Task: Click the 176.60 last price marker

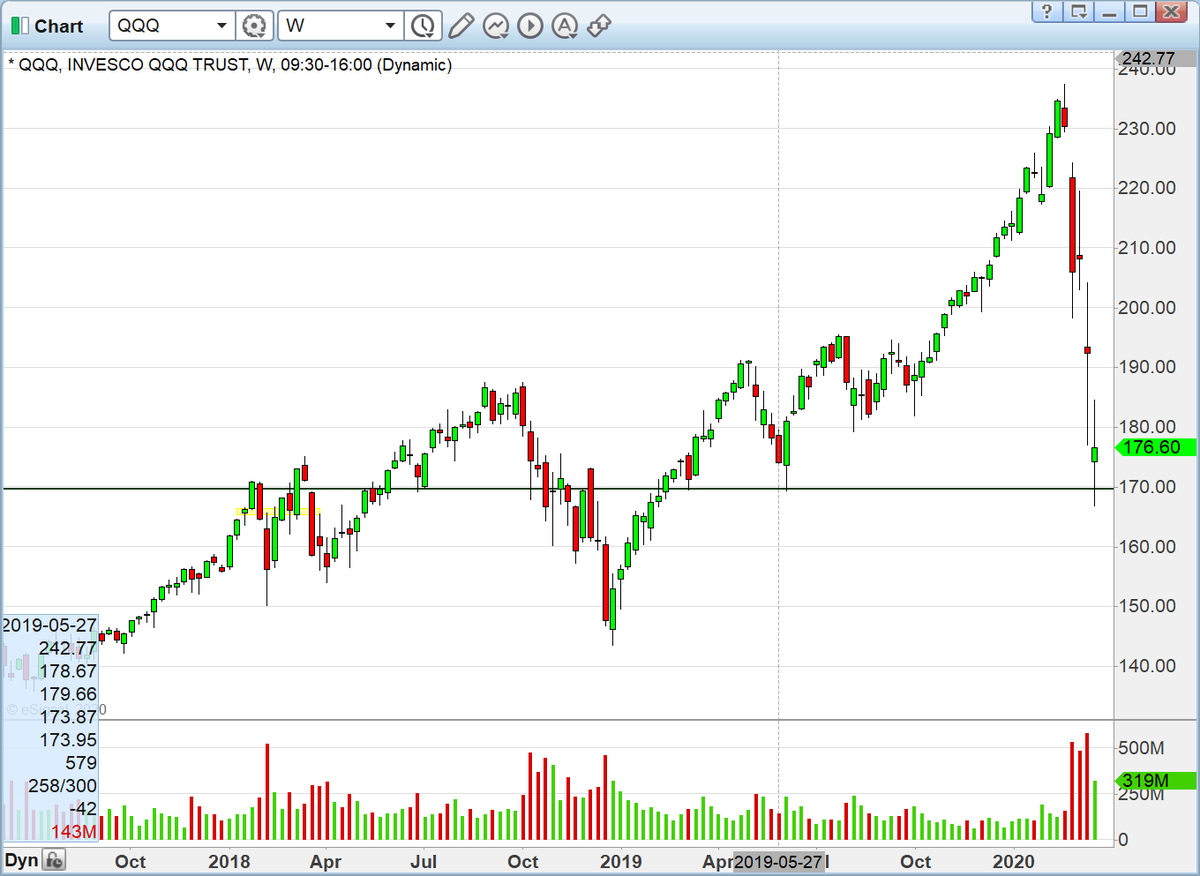Action: click(1153, 448)
